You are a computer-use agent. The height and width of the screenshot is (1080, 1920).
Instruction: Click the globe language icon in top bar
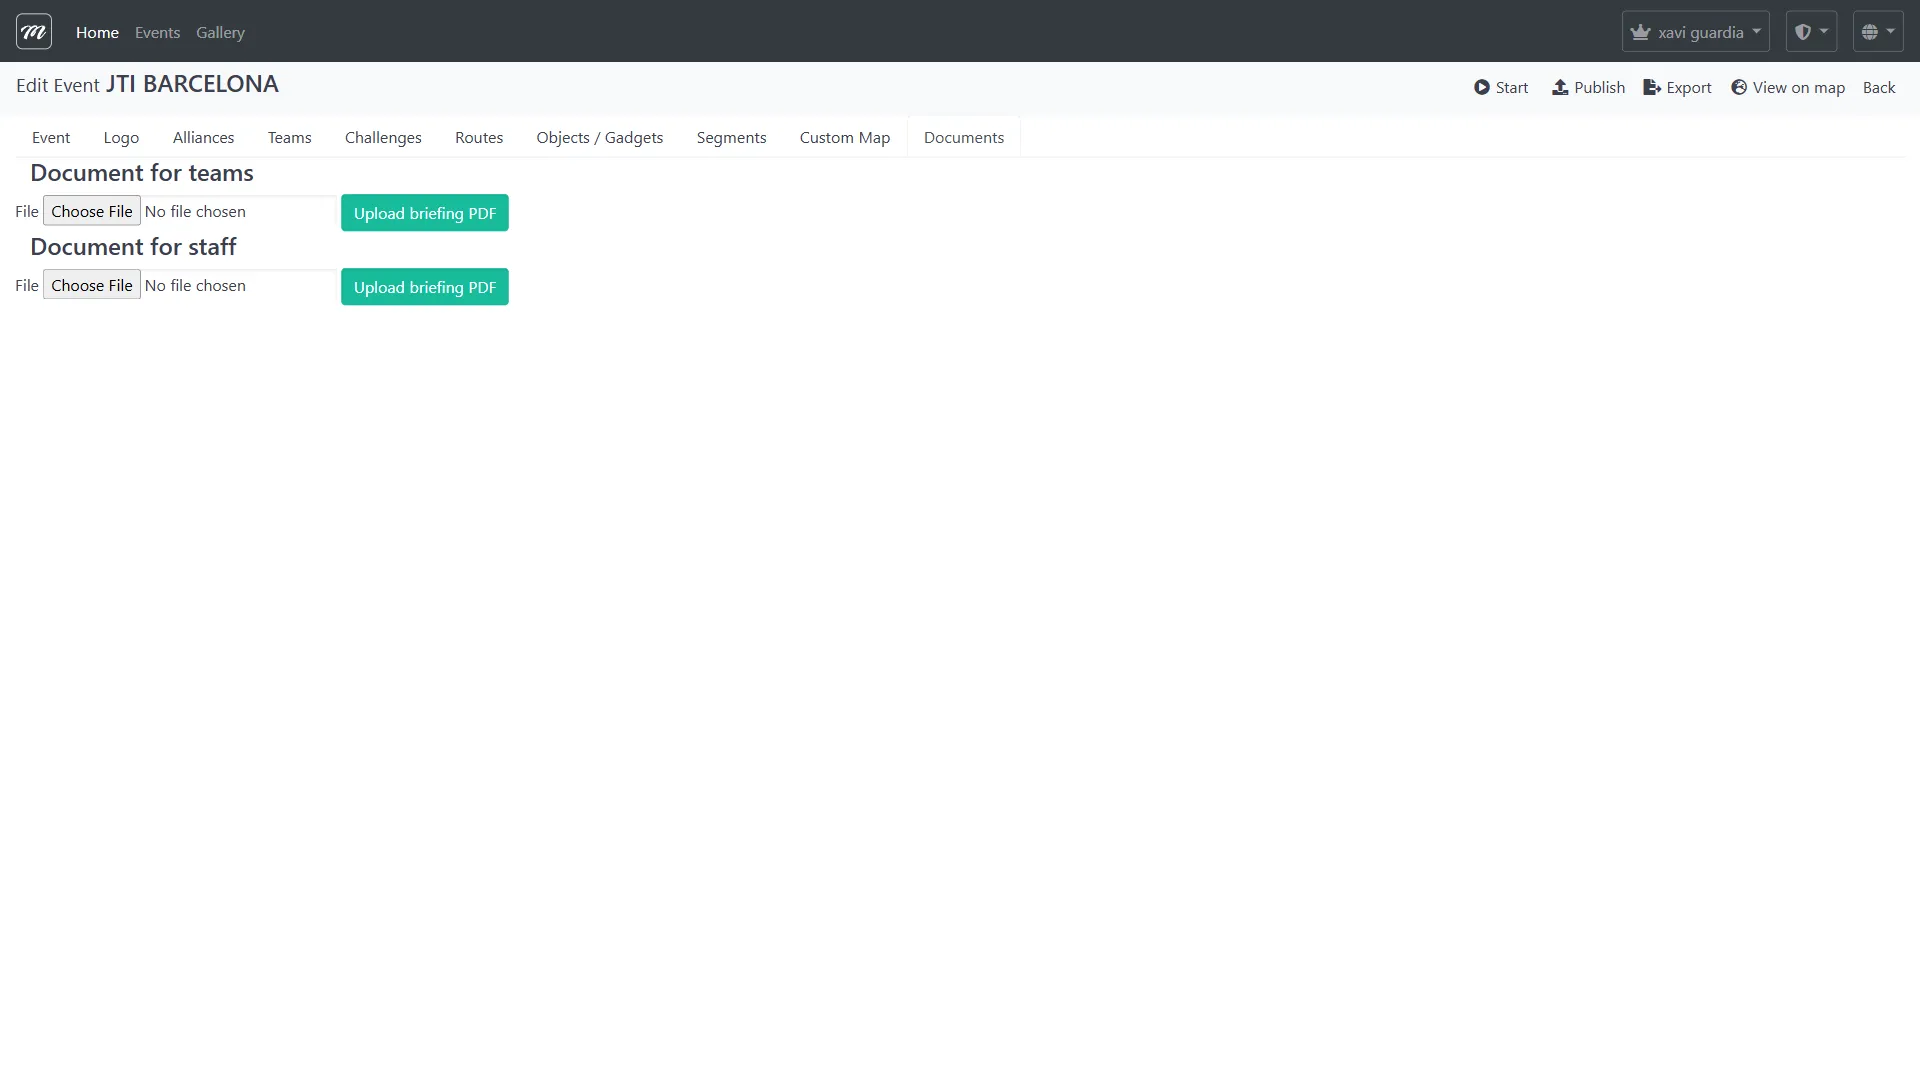[x=1871, y=31]
